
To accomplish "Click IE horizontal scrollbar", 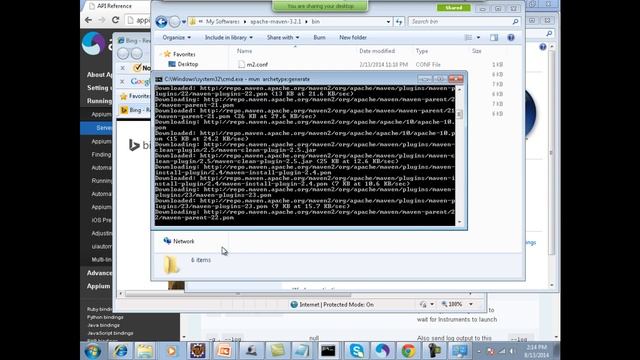I will coord(238,294).
